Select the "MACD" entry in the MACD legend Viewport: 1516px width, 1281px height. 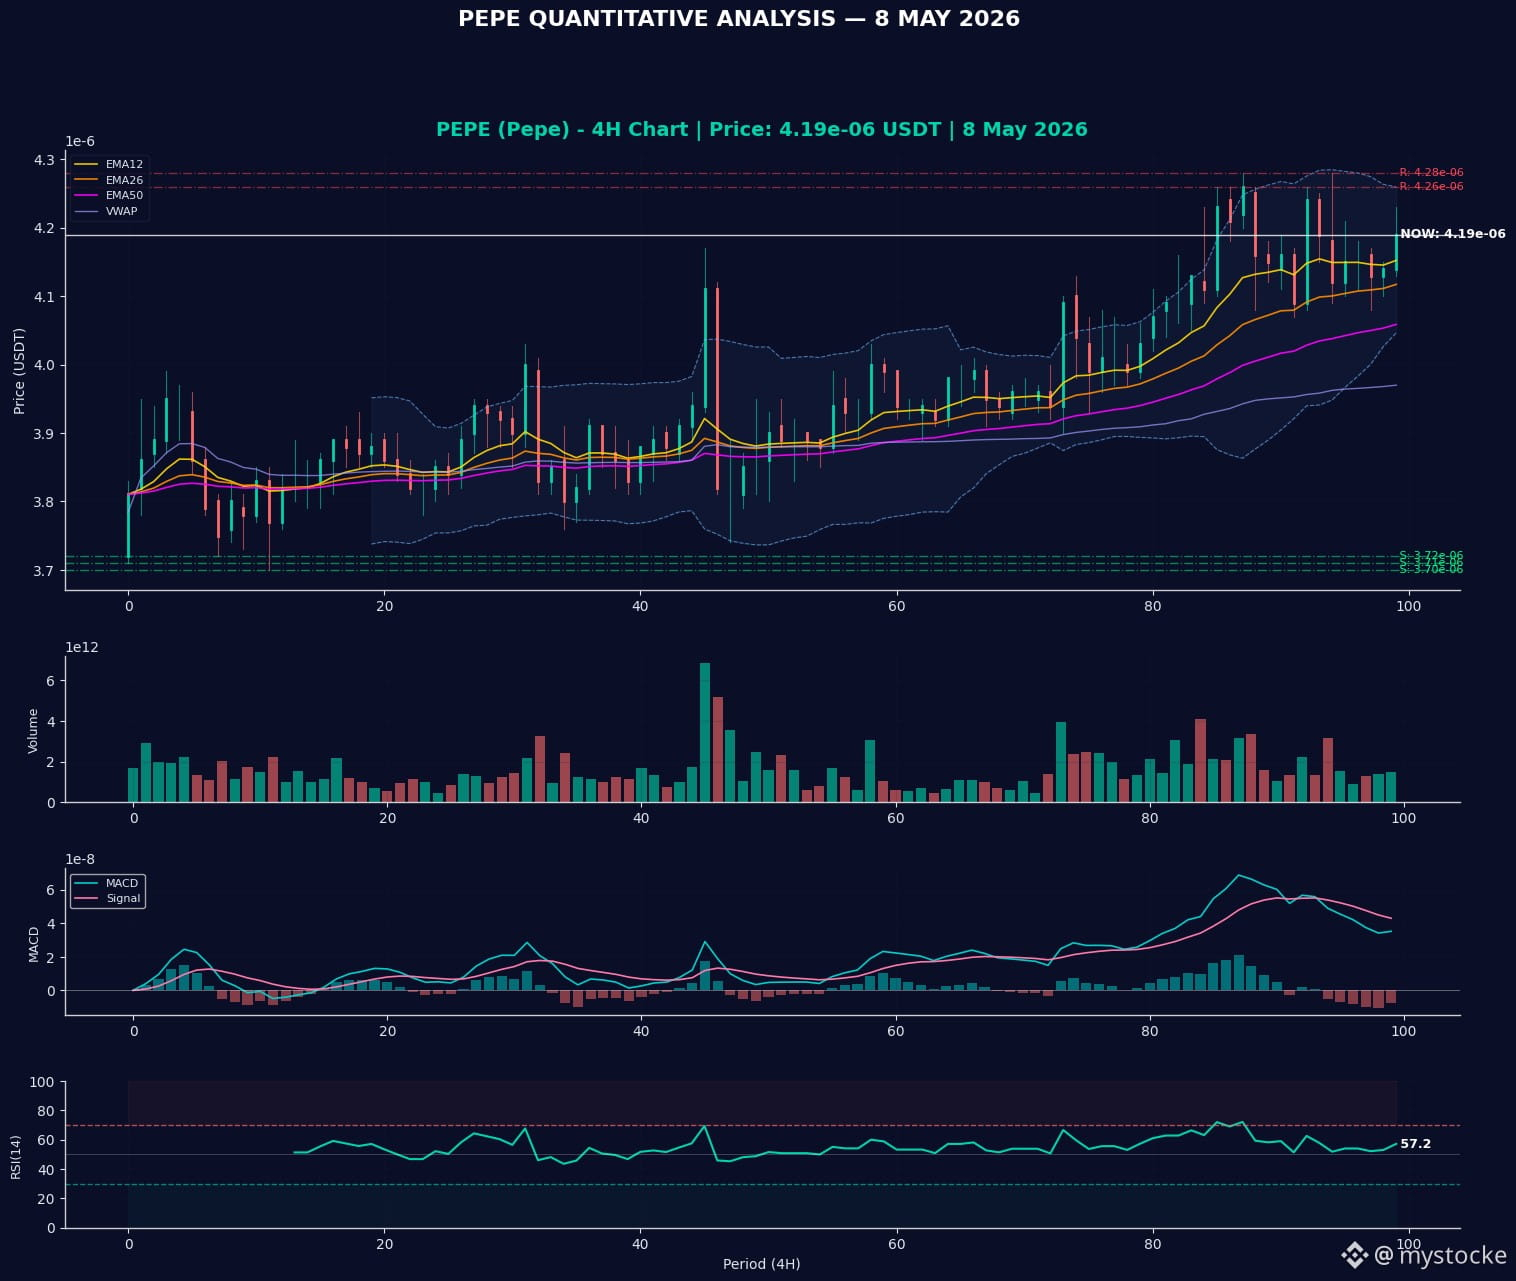[122, 883]
